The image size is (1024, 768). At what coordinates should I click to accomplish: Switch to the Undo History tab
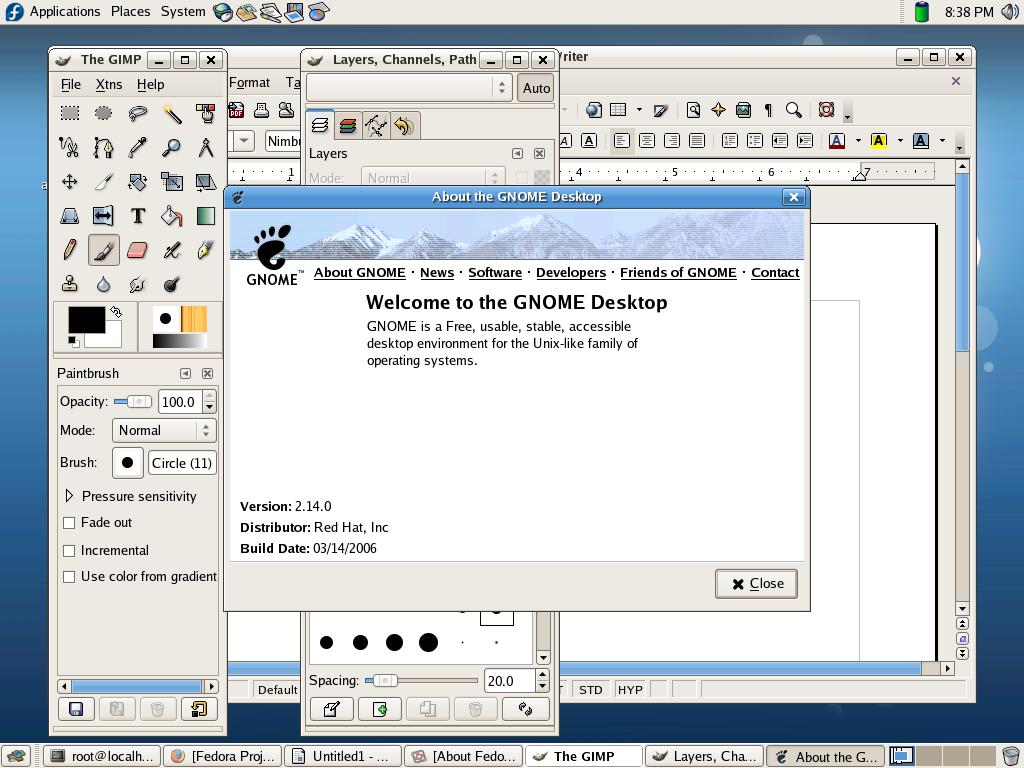click(404, 125)
